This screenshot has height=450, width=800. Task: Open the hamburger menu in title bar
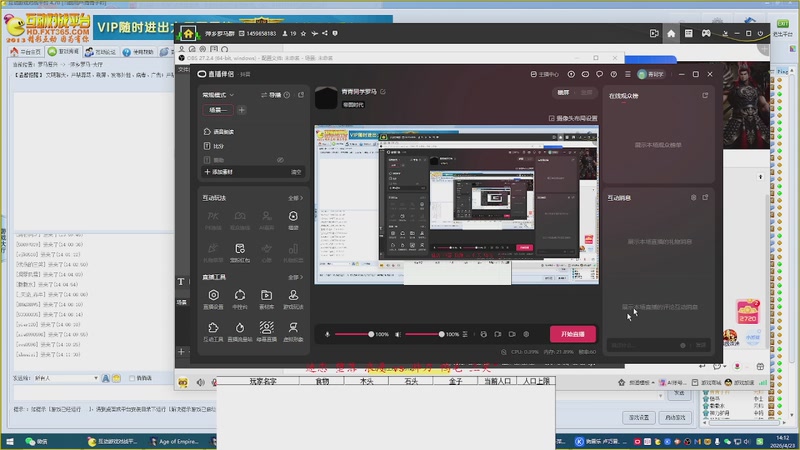pos(628,74)
